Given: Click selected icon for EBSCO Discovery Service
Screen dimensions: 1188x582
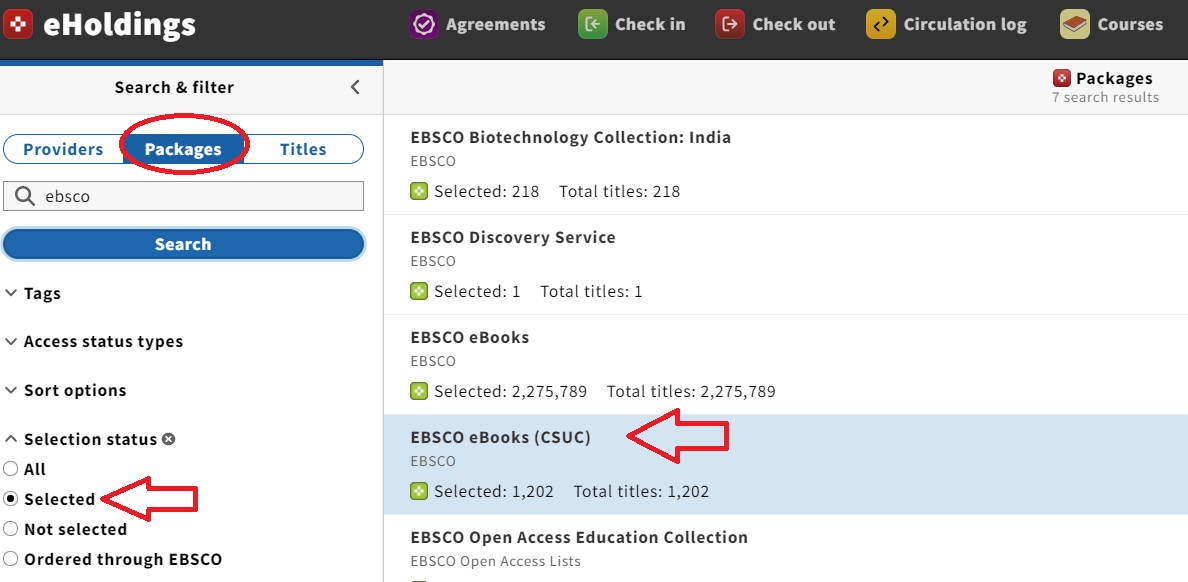Looking at the screenshot, I should coord(419,291).
